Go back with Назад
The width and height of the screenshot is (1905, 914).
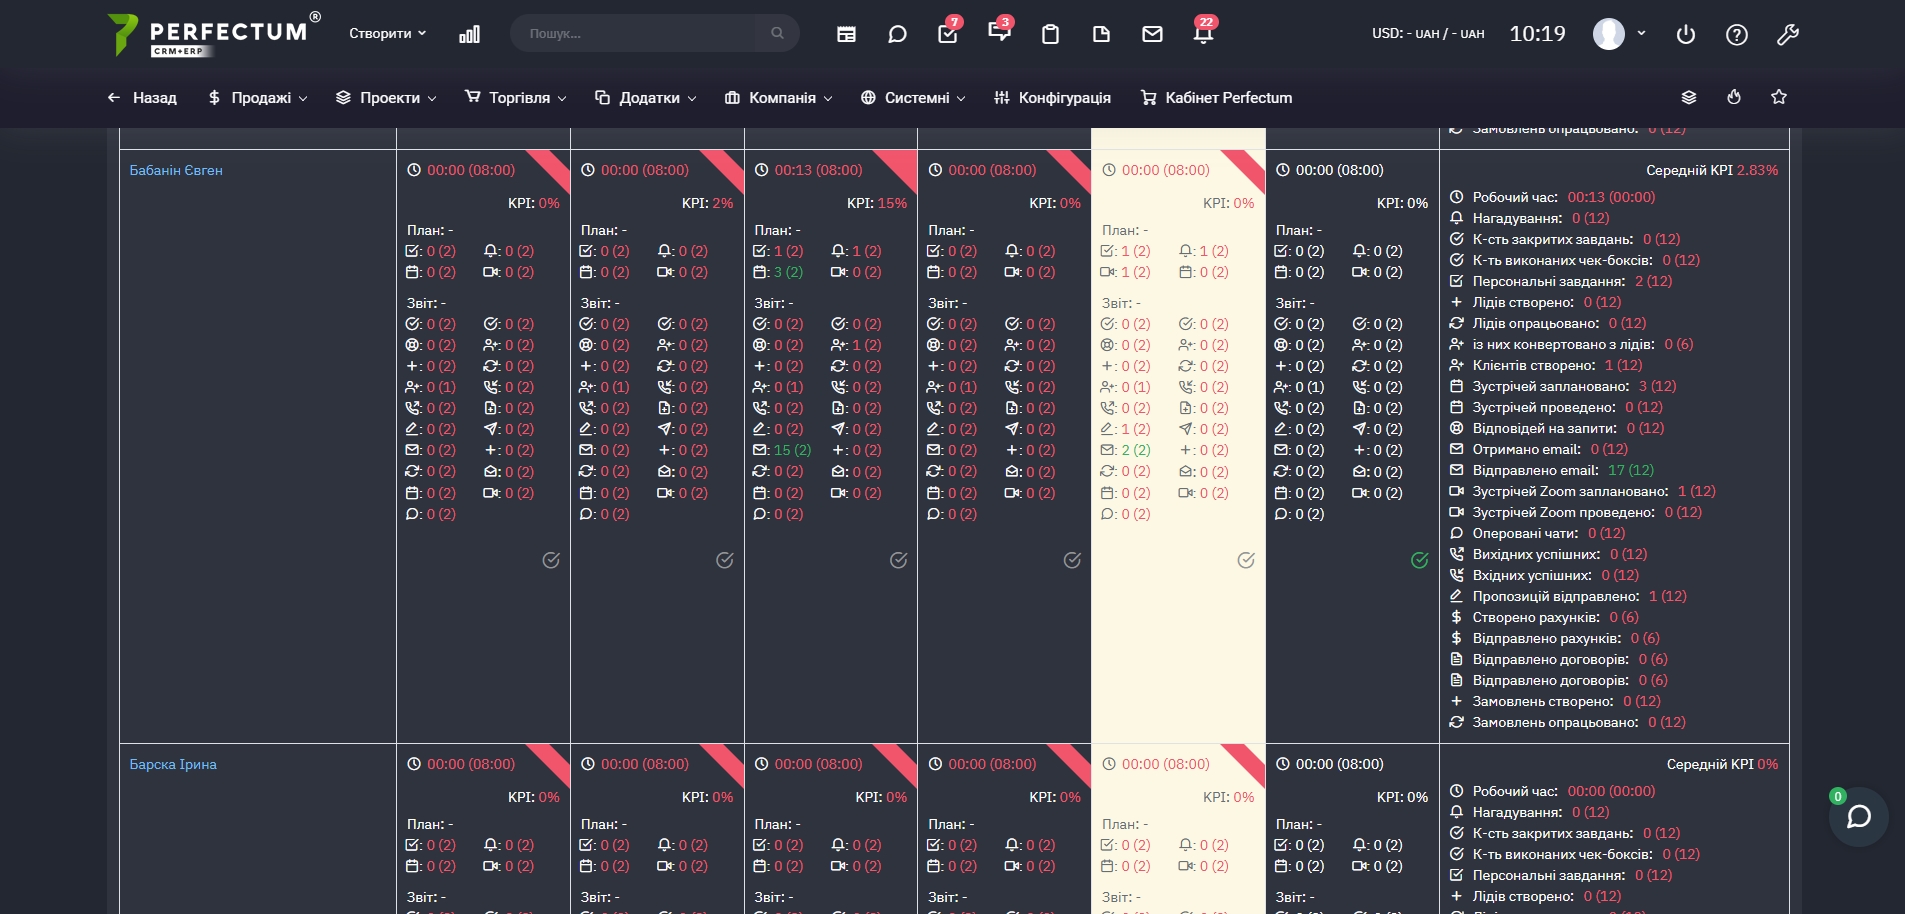coord(142,98)
